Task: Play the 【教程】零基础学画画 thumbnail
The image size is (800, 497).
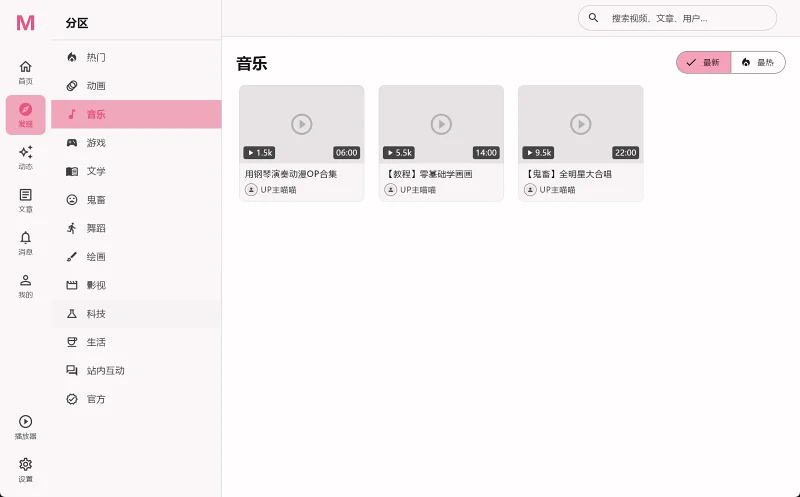Action: (441, 124)
